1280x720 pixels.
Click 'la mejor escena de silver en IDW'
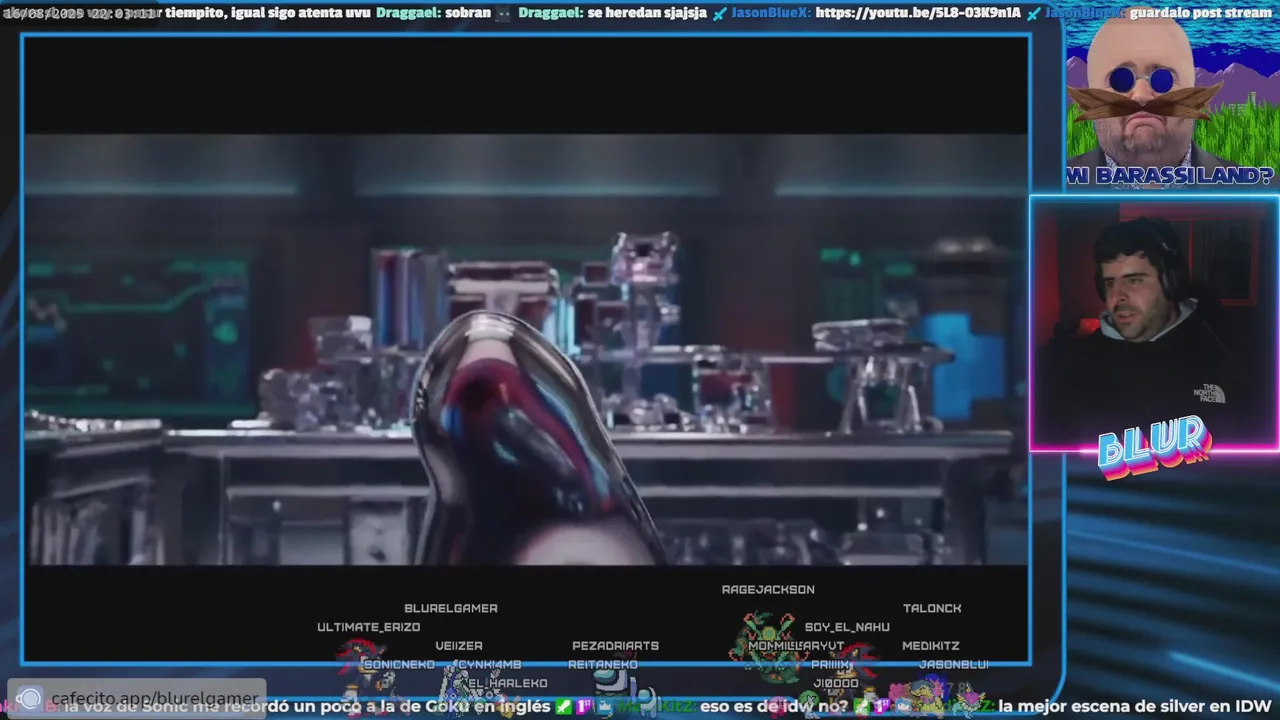(1134, 707)
